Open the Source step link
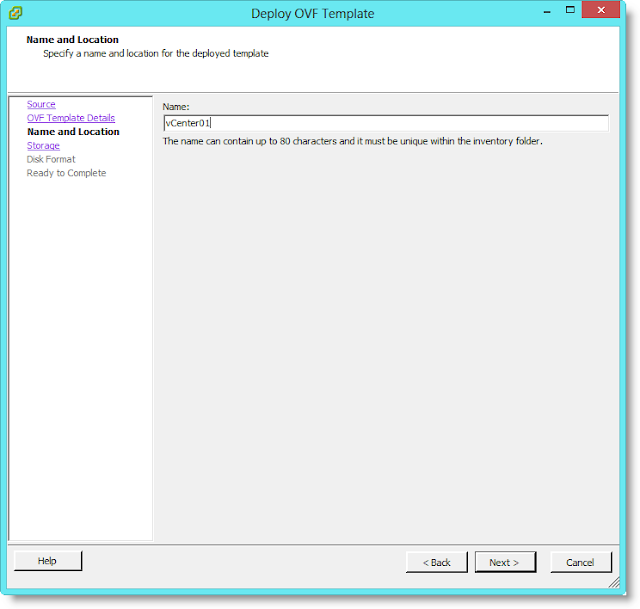 [x=41, y=104]
